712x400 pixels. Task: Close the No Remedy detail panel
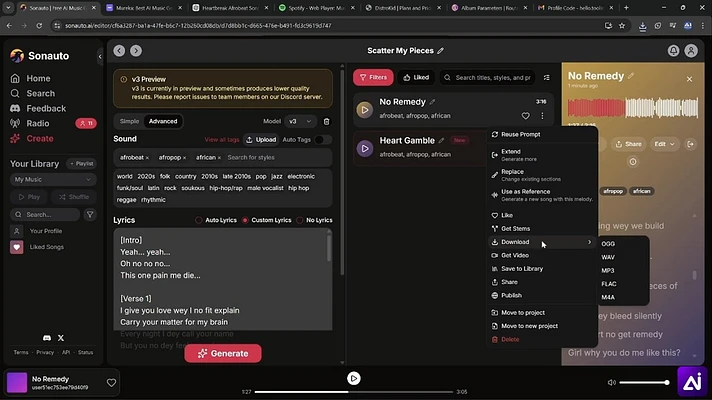coord(689,79)
